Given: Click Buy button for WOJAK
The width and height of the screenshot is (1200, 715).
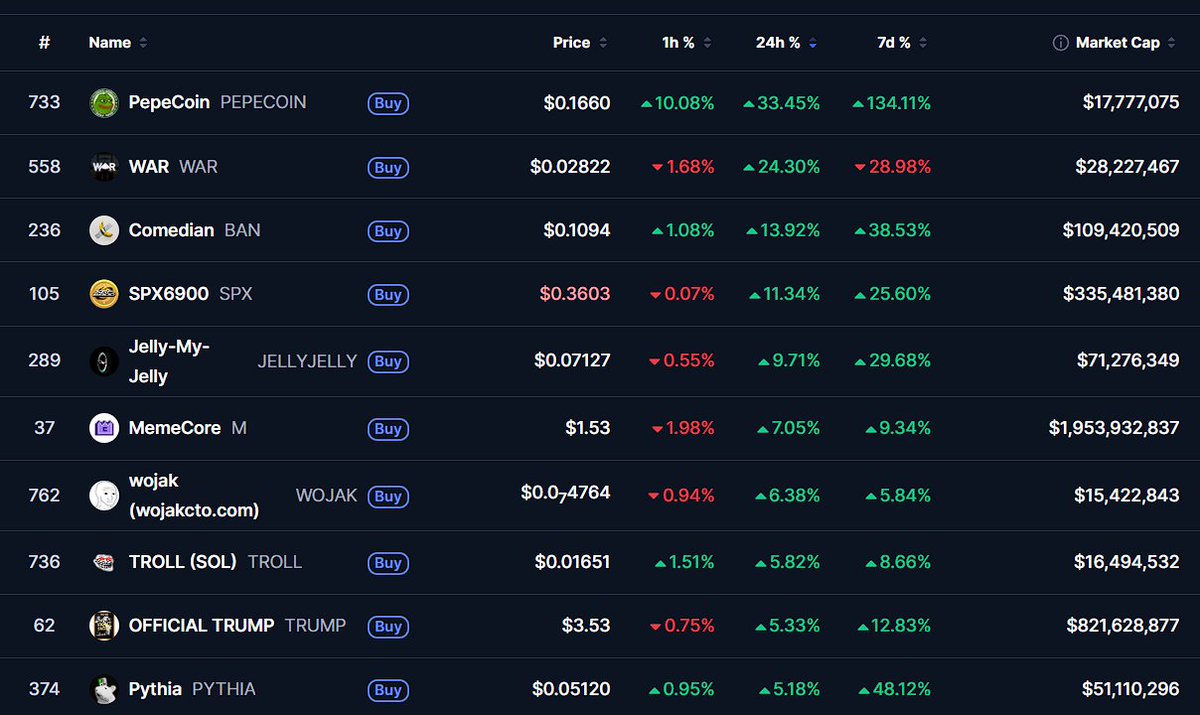Looking at the screenshot, I should [x=388, y=496].
